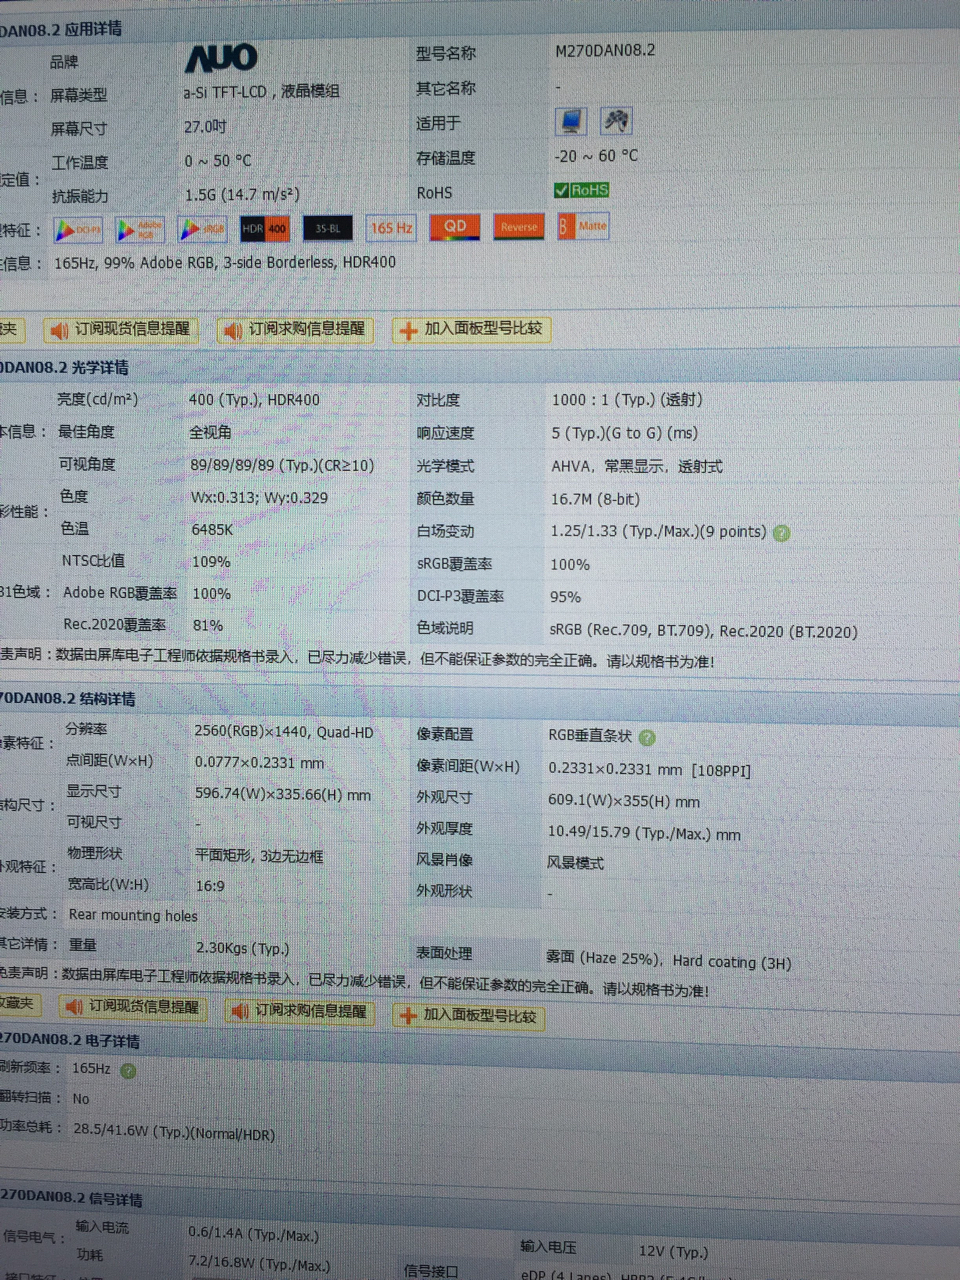Select the DCI-P3 color gamut badge
The height and width of the screenshot is (1280, 960).
77,229
